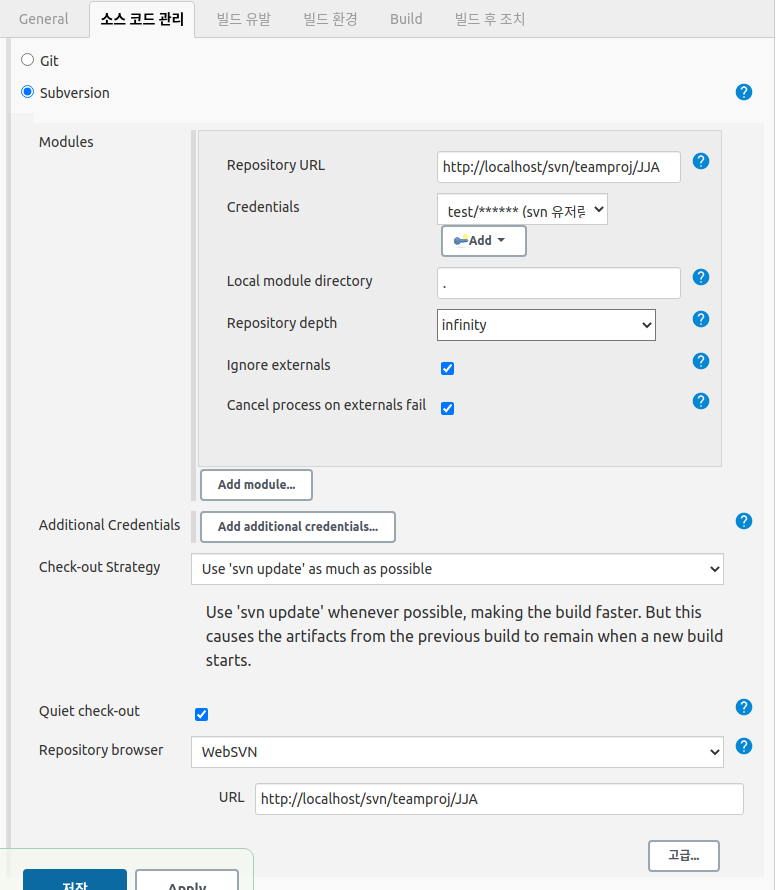Go to the 빌드 유발 tab
Screen dimensions: 784x890
click(244, 19)
